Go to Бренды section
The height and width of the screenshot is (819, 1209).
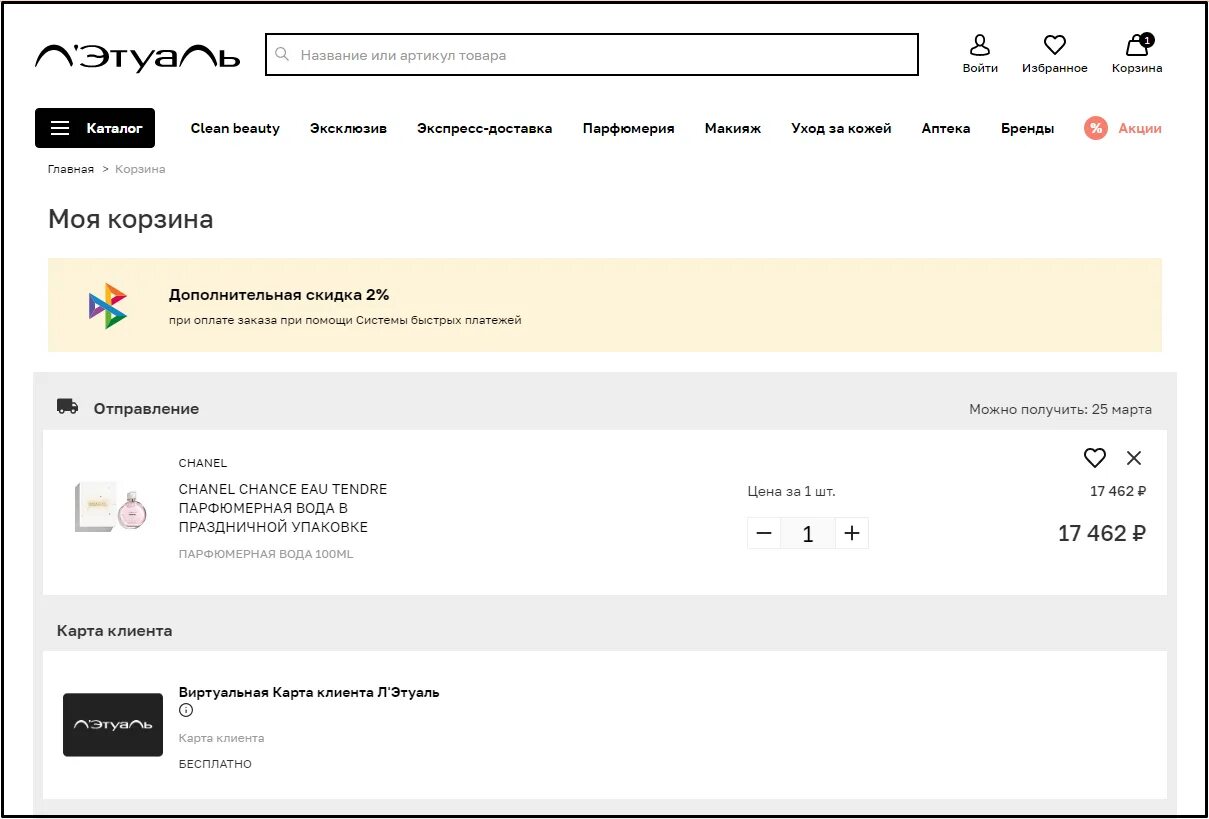point(1027,128)
